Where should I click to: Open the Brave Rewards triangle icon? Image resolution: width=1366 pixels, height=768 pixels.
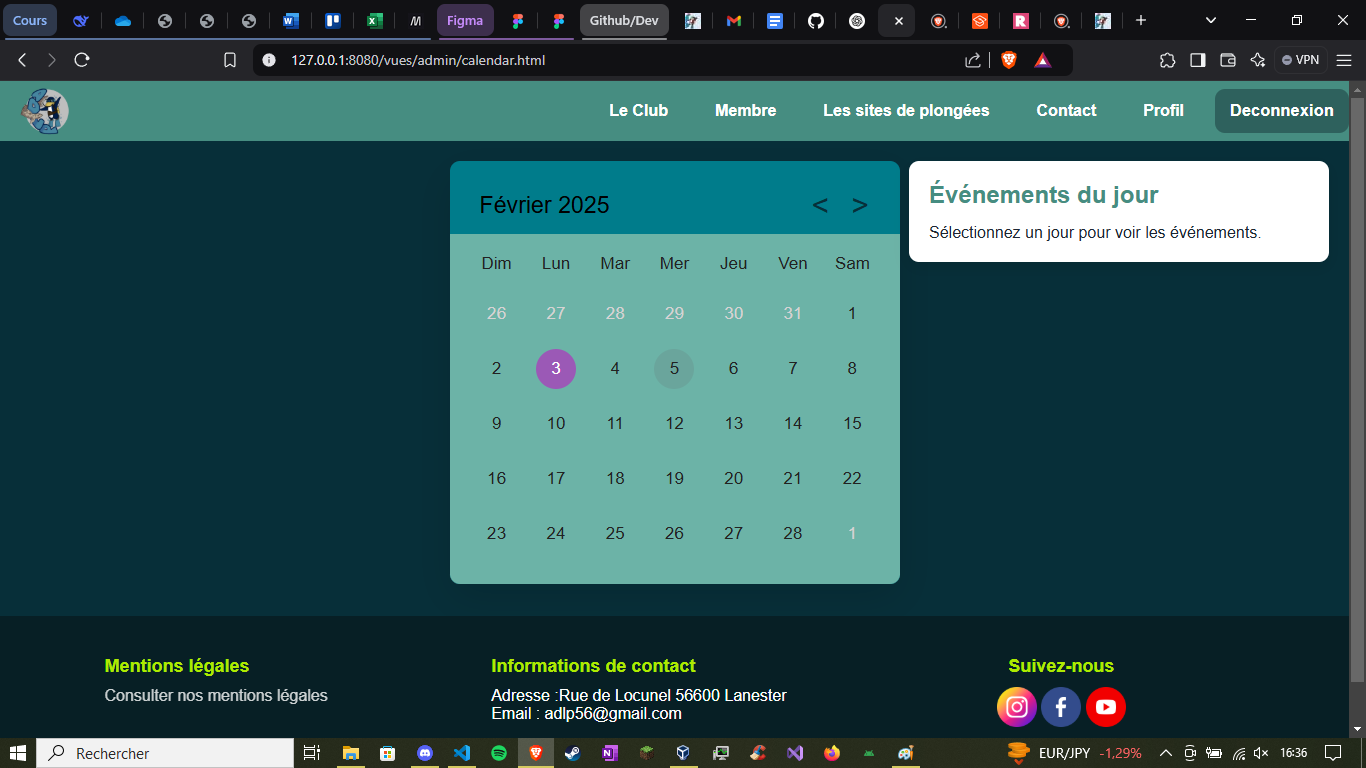tap(1043, 60)
